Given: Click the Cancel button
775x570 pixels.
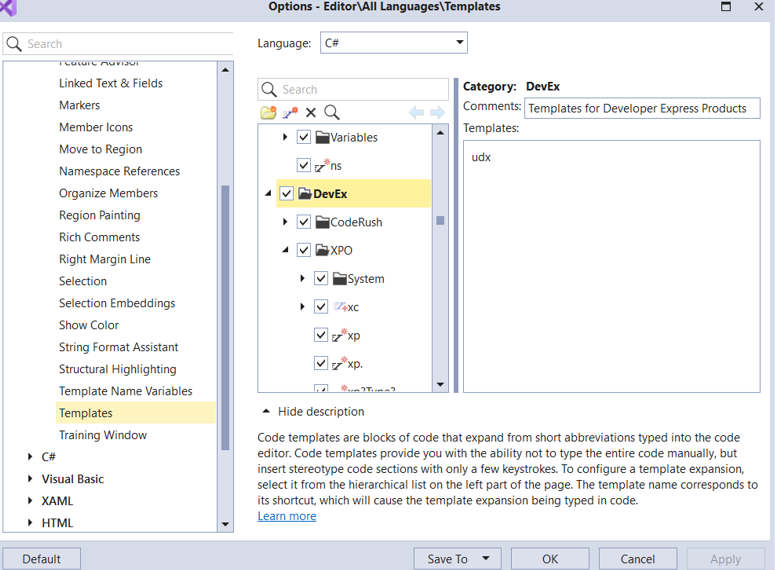Looking at the screenshot, I should [638, 559].
